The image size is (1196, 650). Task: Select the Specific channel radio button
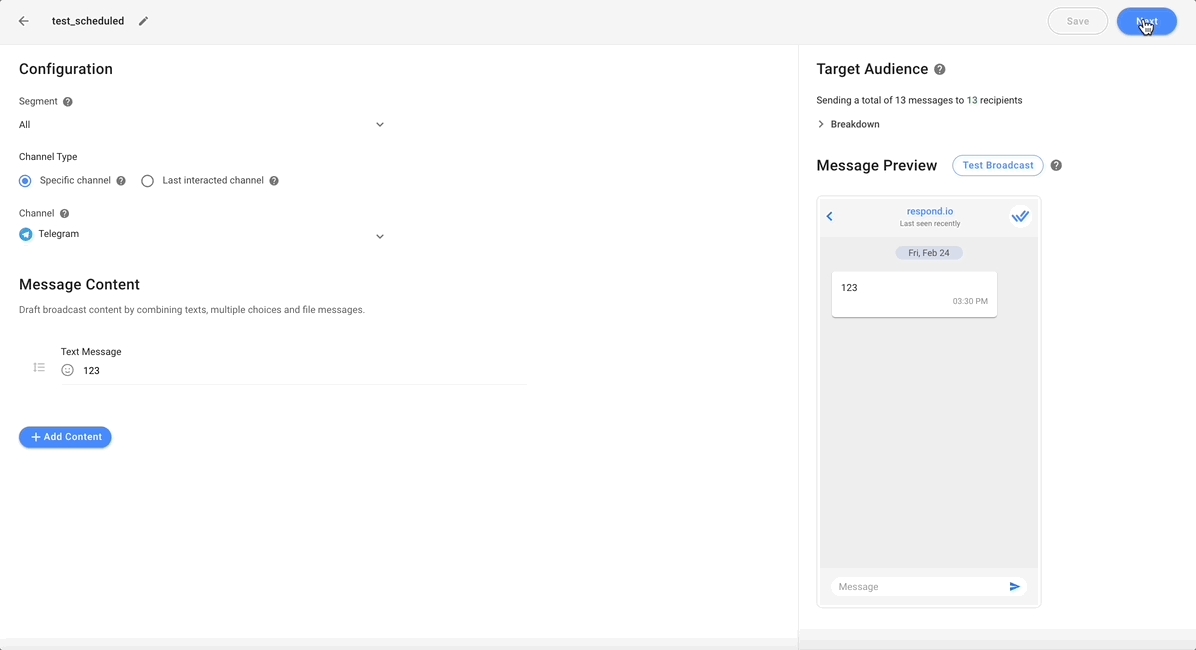25,181
